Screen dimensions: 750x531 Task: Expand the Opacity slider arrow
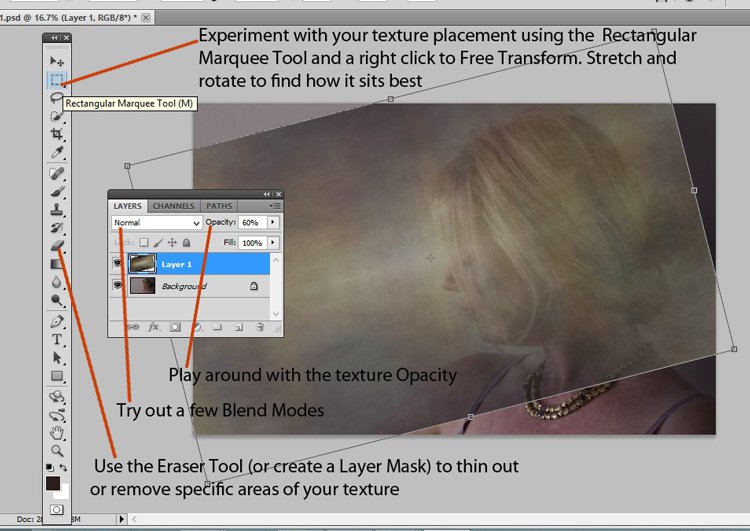pos(273,222)
